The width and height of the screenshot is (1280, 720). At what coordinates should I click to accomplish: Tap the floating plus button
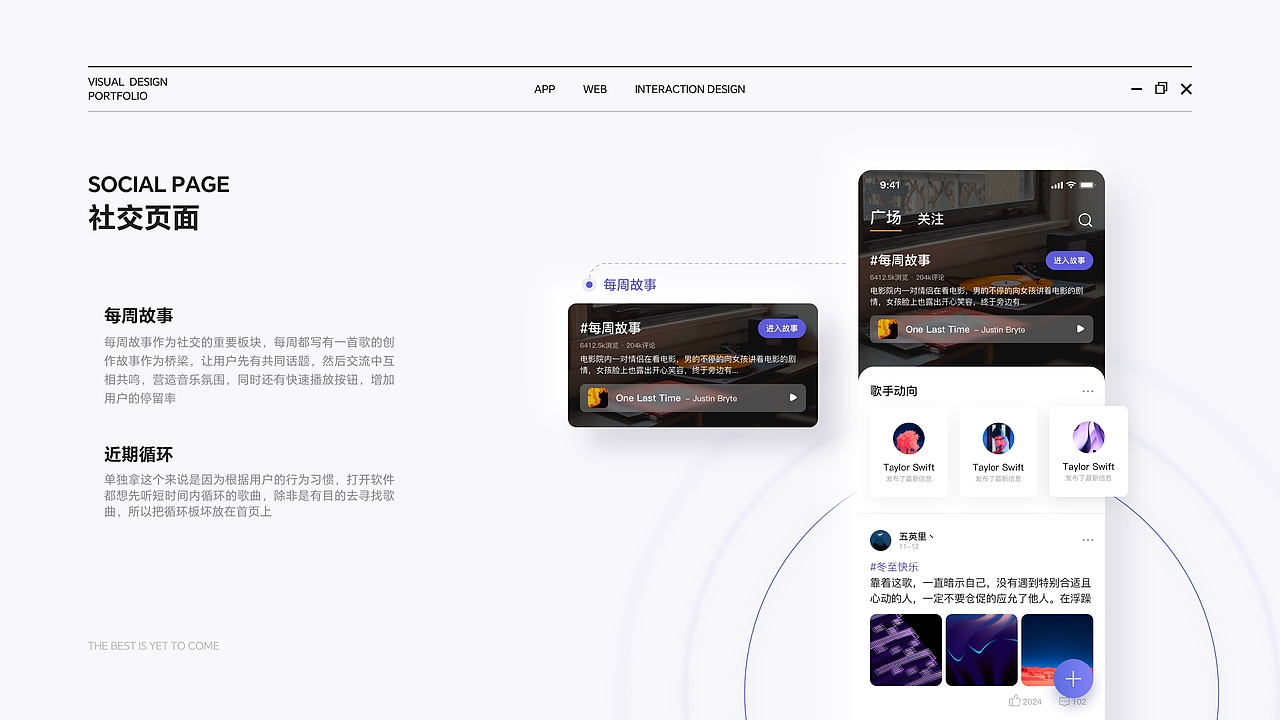(1073, 679)
